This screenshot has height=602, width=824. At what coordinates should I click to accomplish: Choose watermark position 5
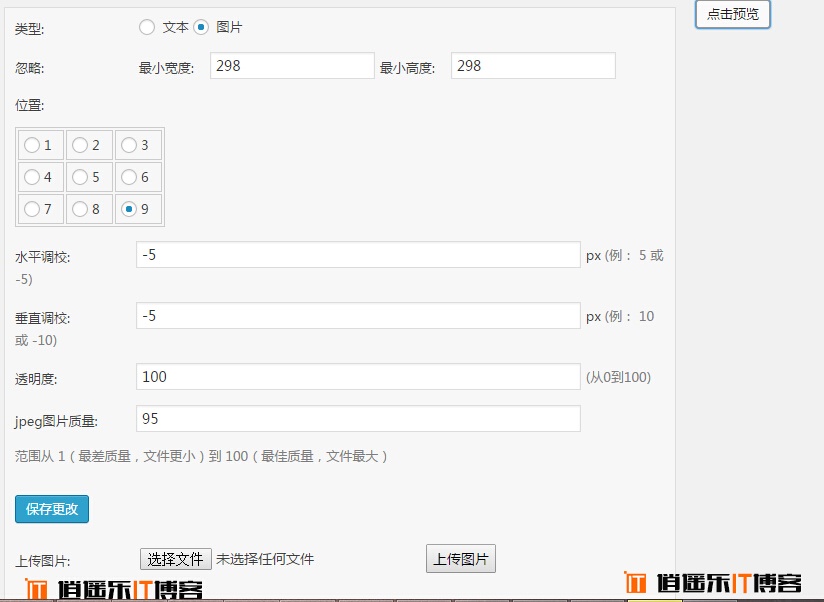click(x=80, y=177)
